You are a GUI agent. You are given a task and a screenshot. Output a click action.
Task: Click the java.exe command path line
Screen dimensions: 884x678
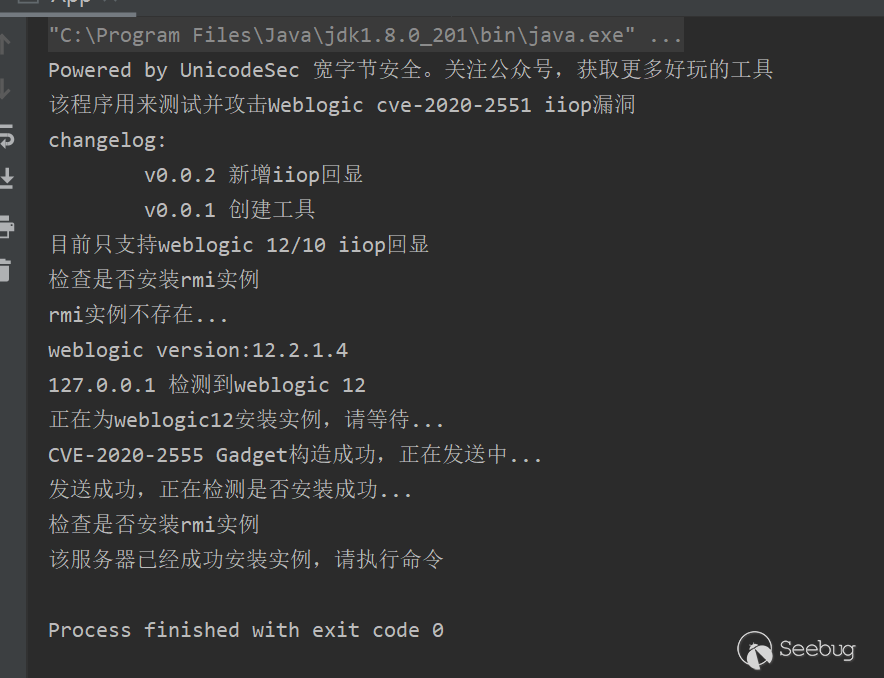(365, 33)
